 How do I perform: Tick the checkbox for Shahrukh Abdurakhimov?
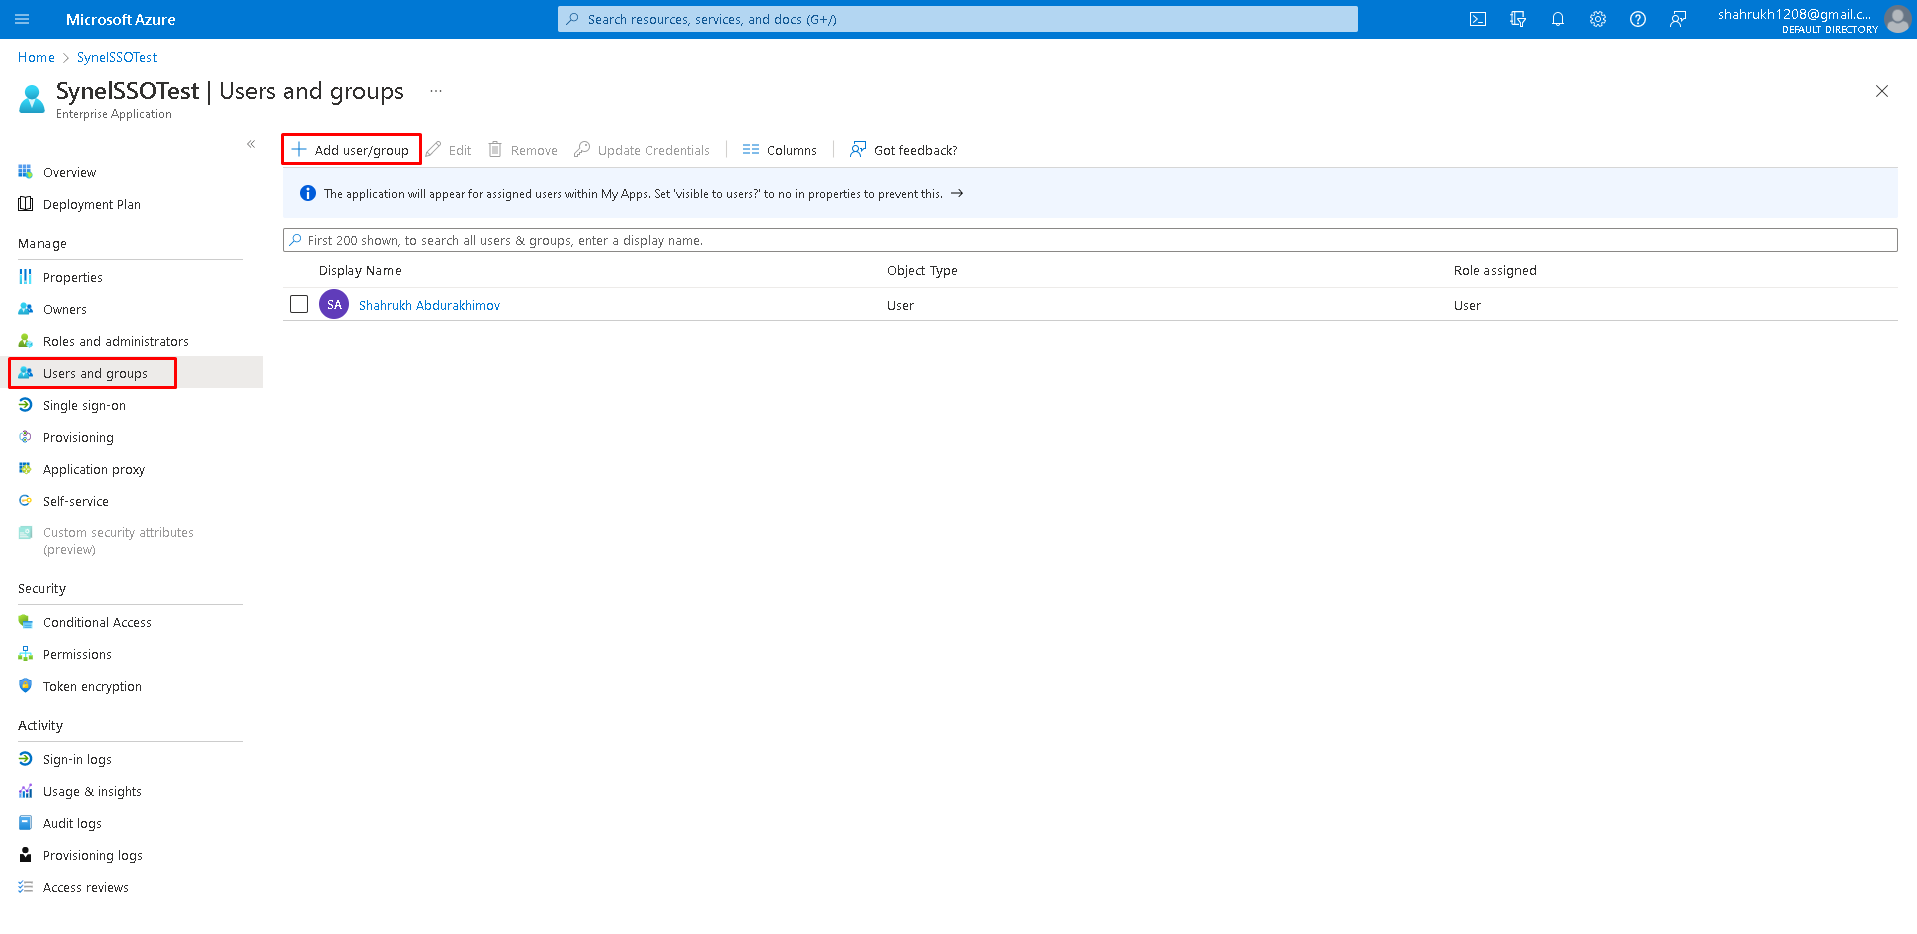point(299,304)
